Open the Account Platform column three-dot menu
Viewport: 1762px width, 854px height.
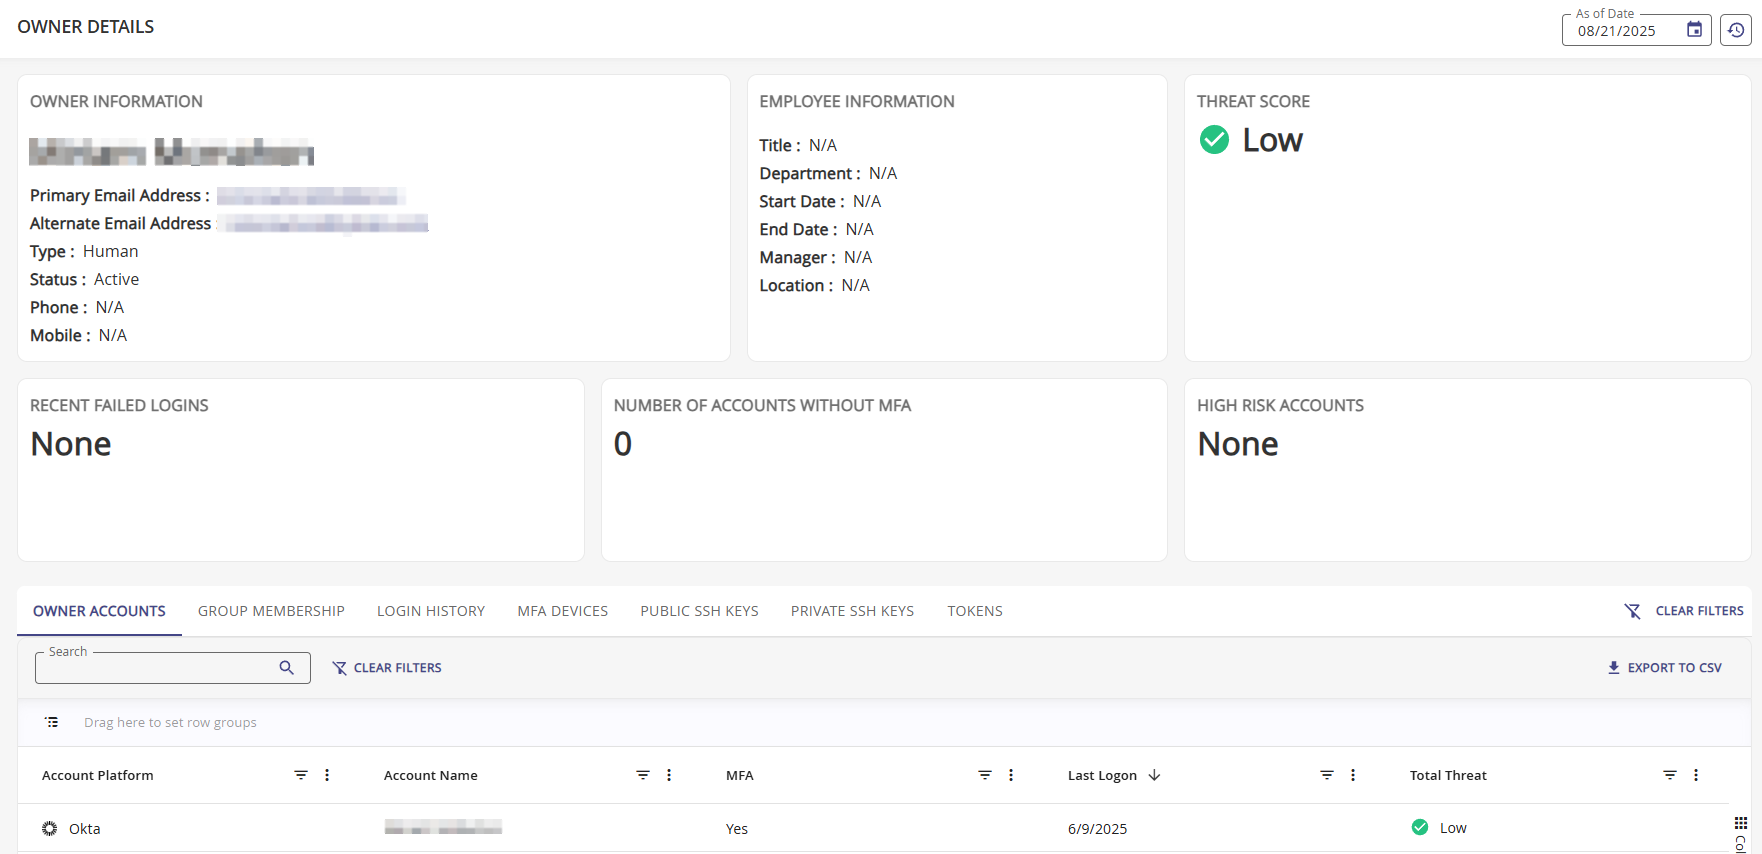[327, 775]
